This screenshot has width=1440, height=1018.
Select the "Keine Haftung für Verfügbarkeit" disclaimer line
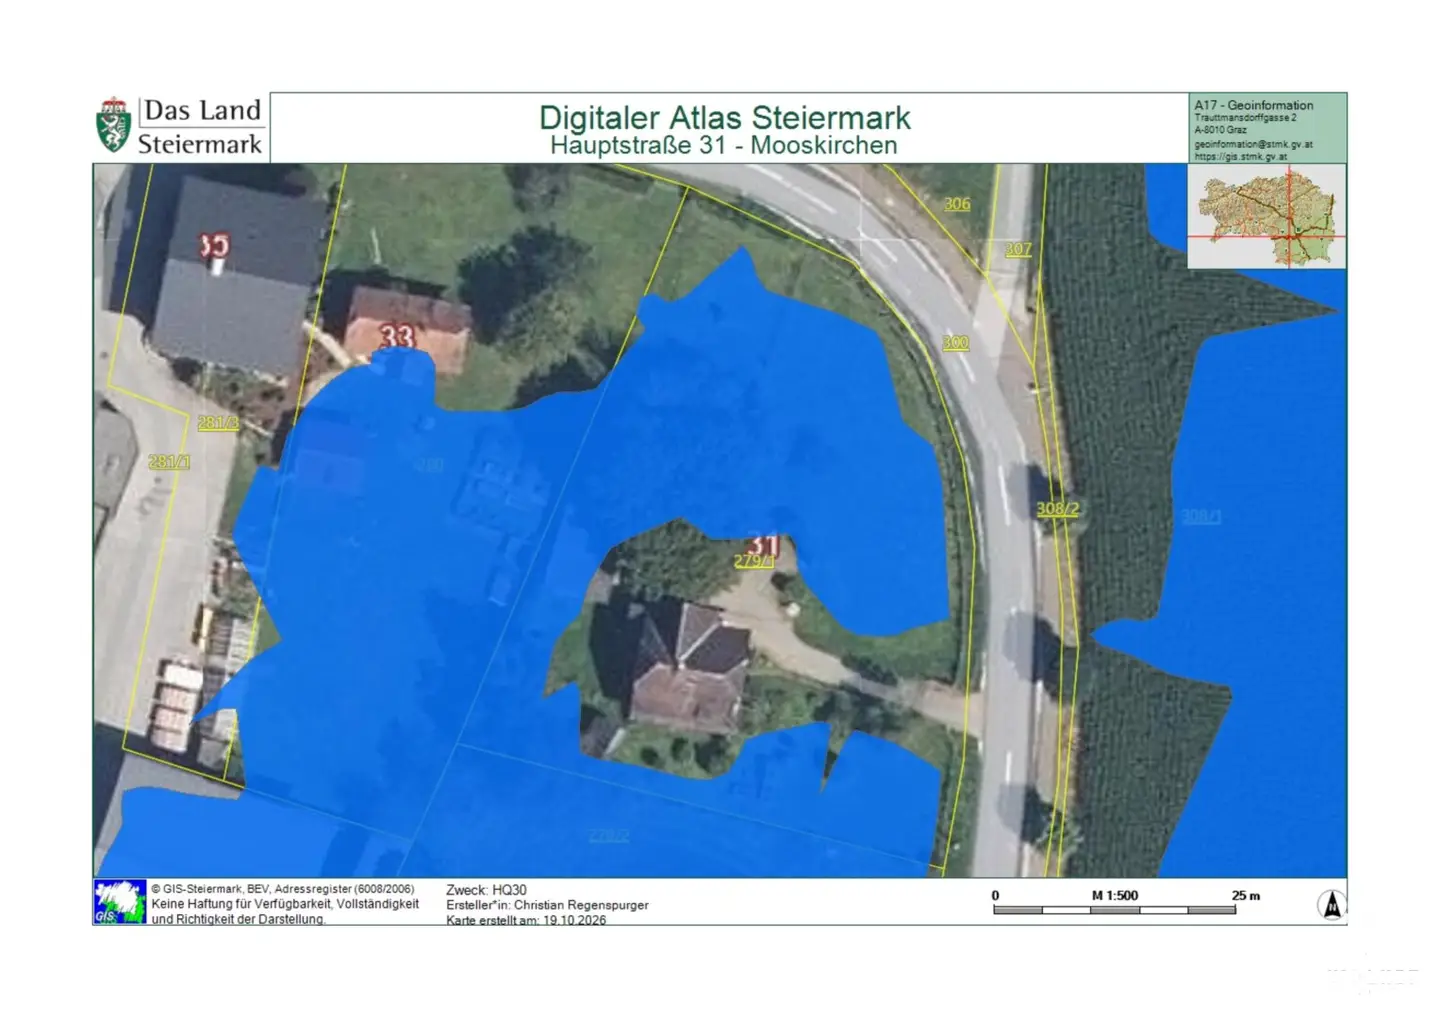pos(285,904)
